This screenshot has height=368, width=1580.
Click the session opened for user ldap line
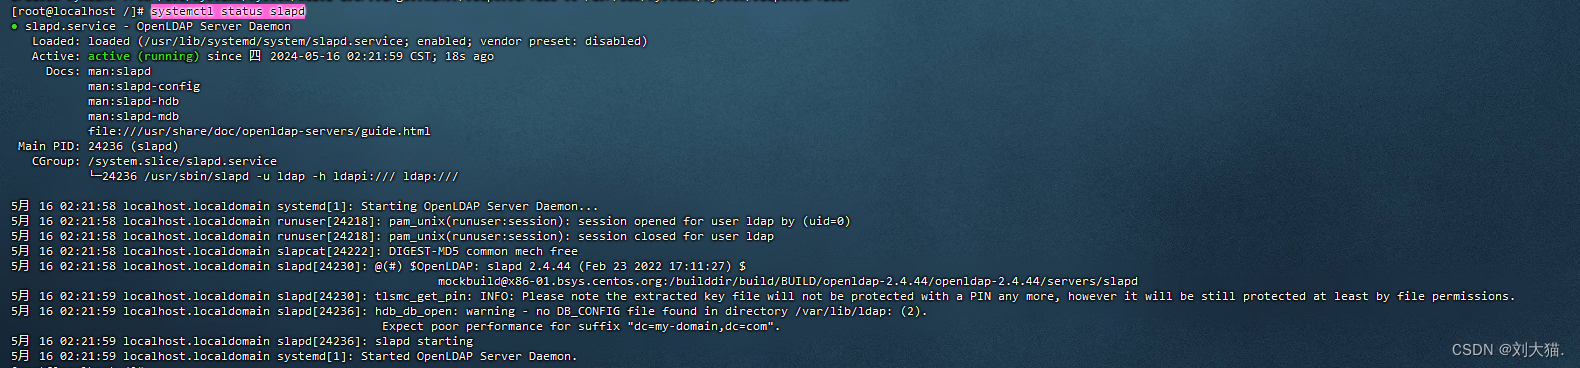click(430, 221)
